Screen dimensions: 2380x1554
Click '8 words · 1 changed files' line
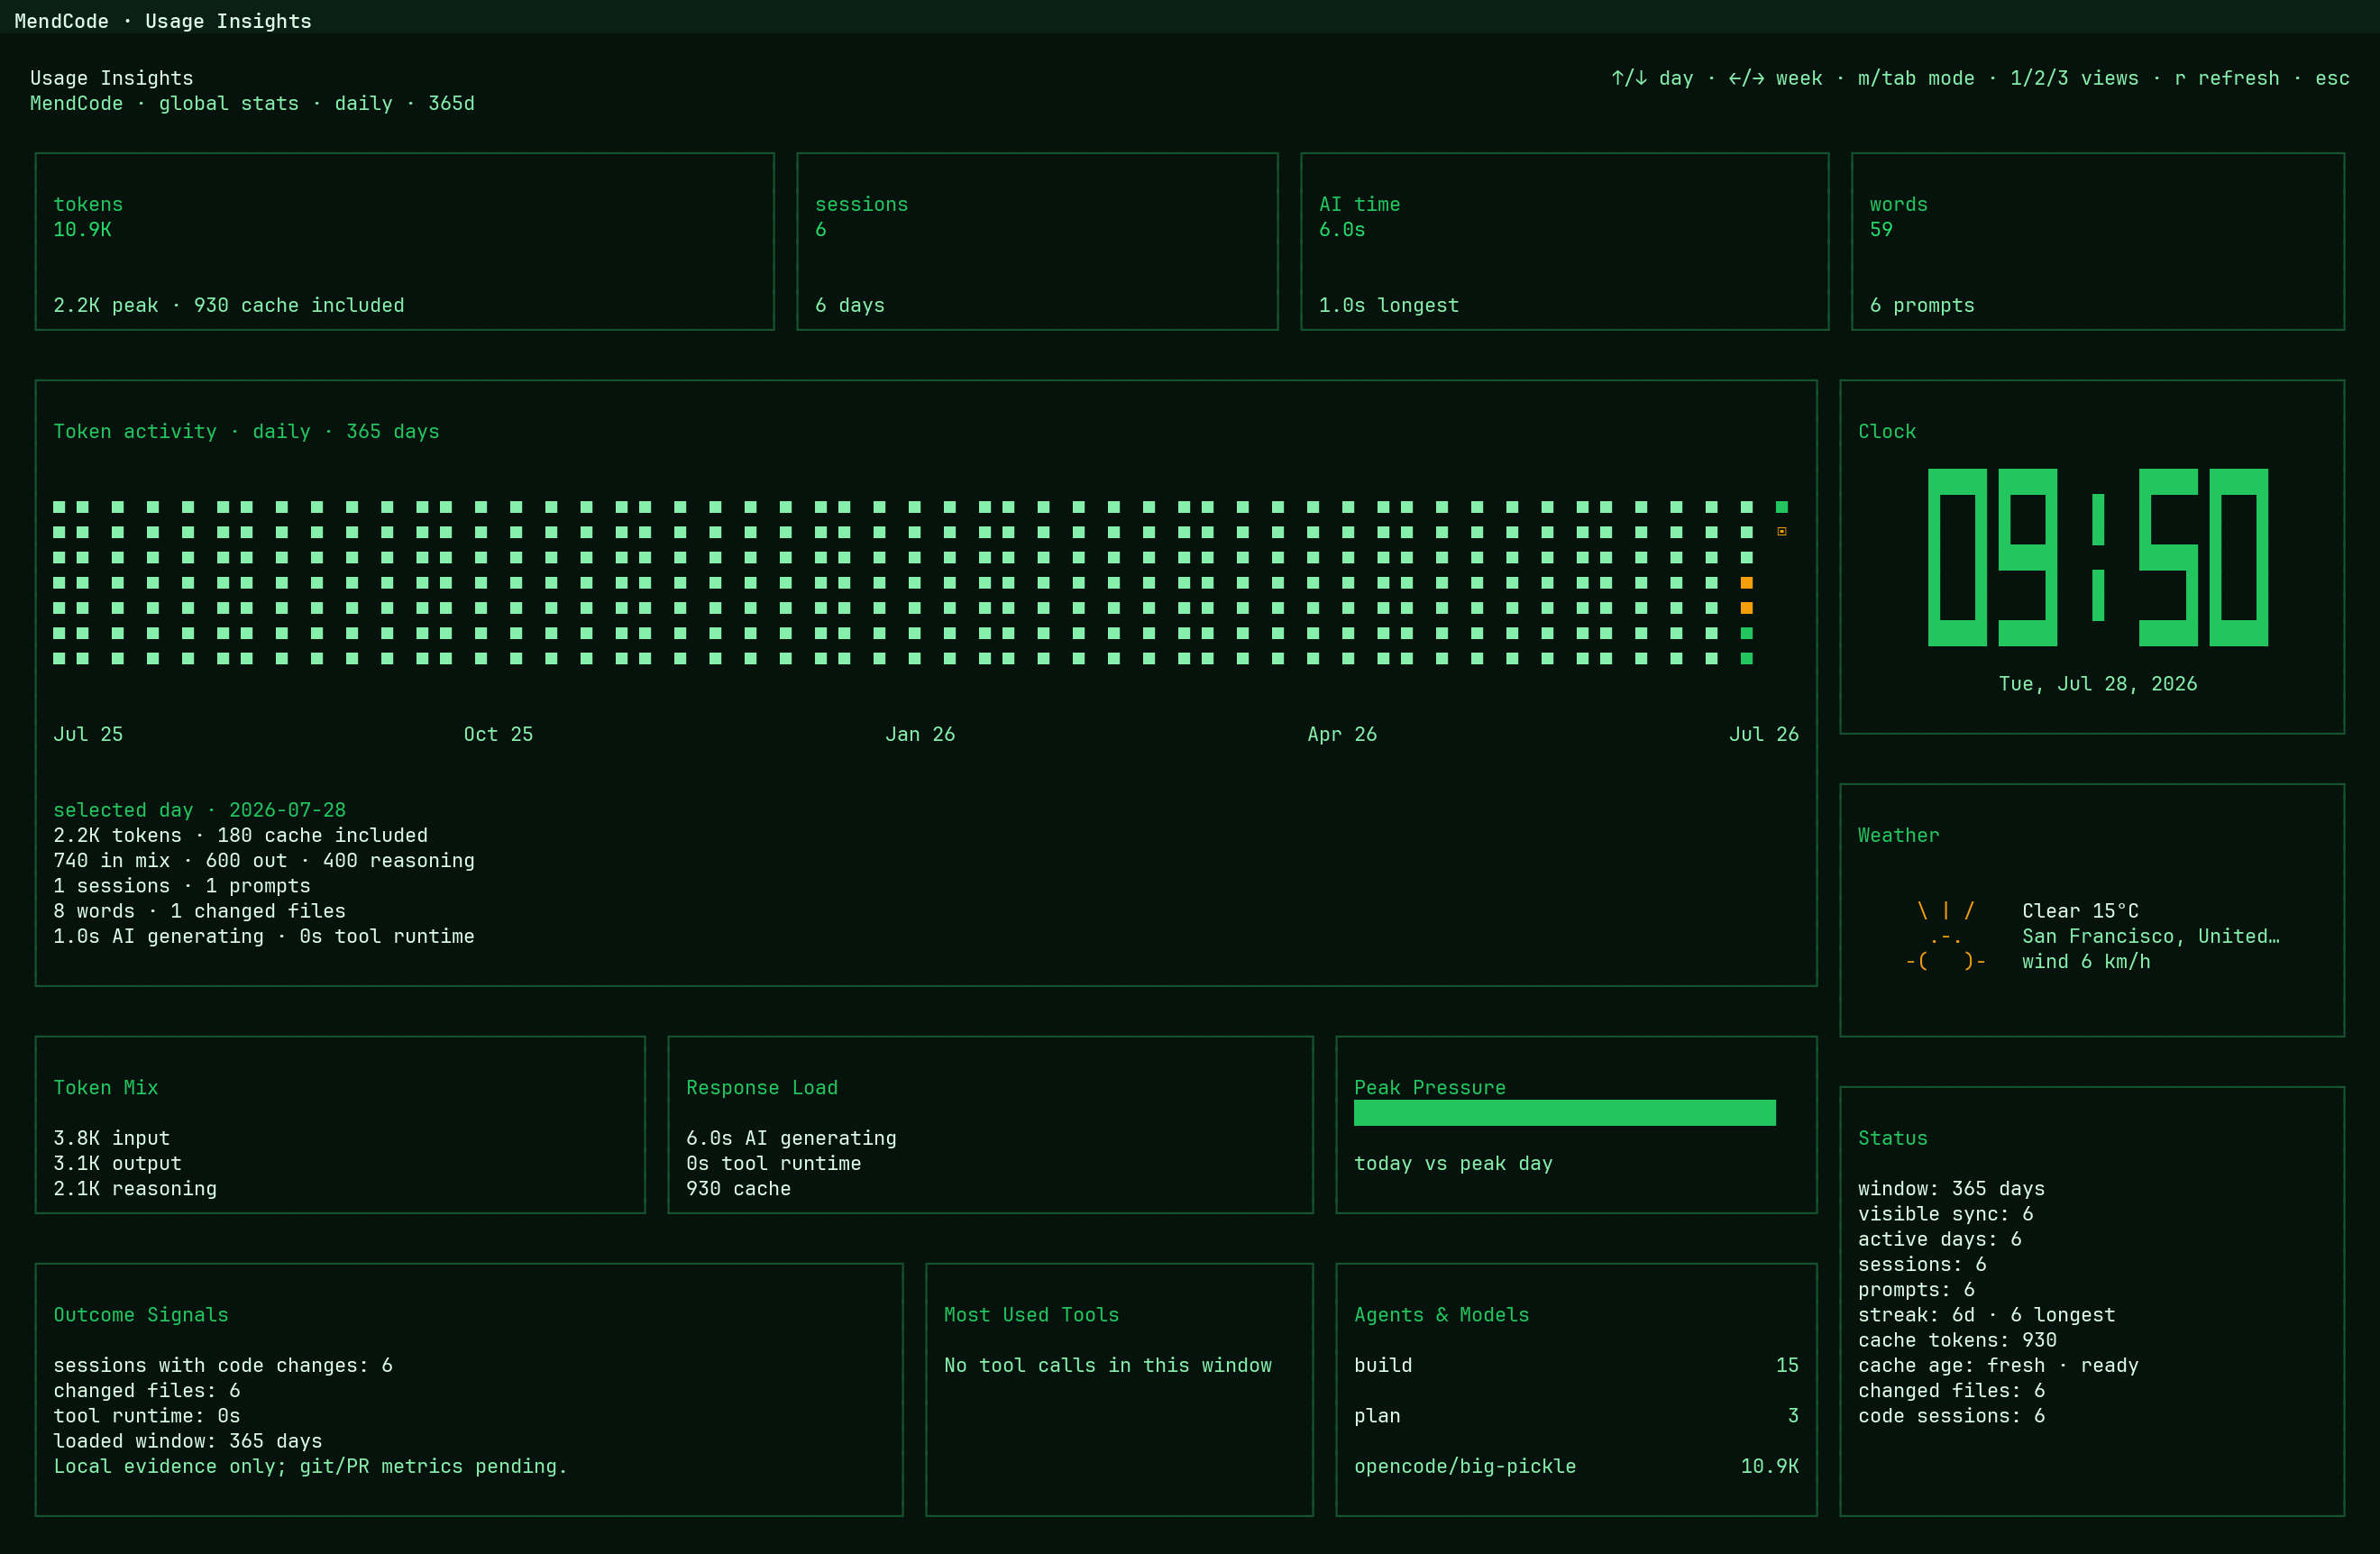click(199, 911)
